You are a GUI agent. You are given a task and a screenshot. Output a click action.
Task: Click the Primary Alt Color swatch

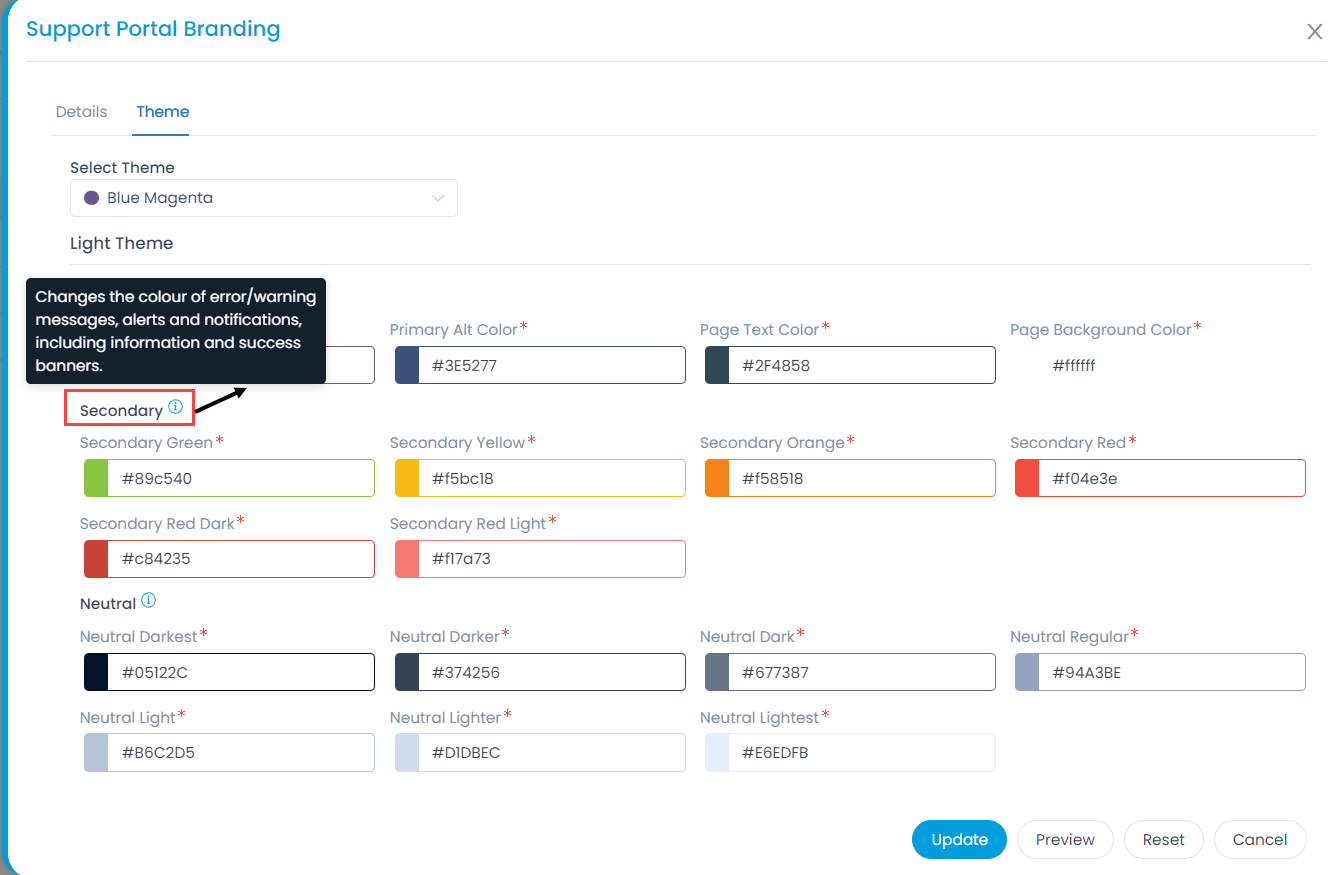407,366
